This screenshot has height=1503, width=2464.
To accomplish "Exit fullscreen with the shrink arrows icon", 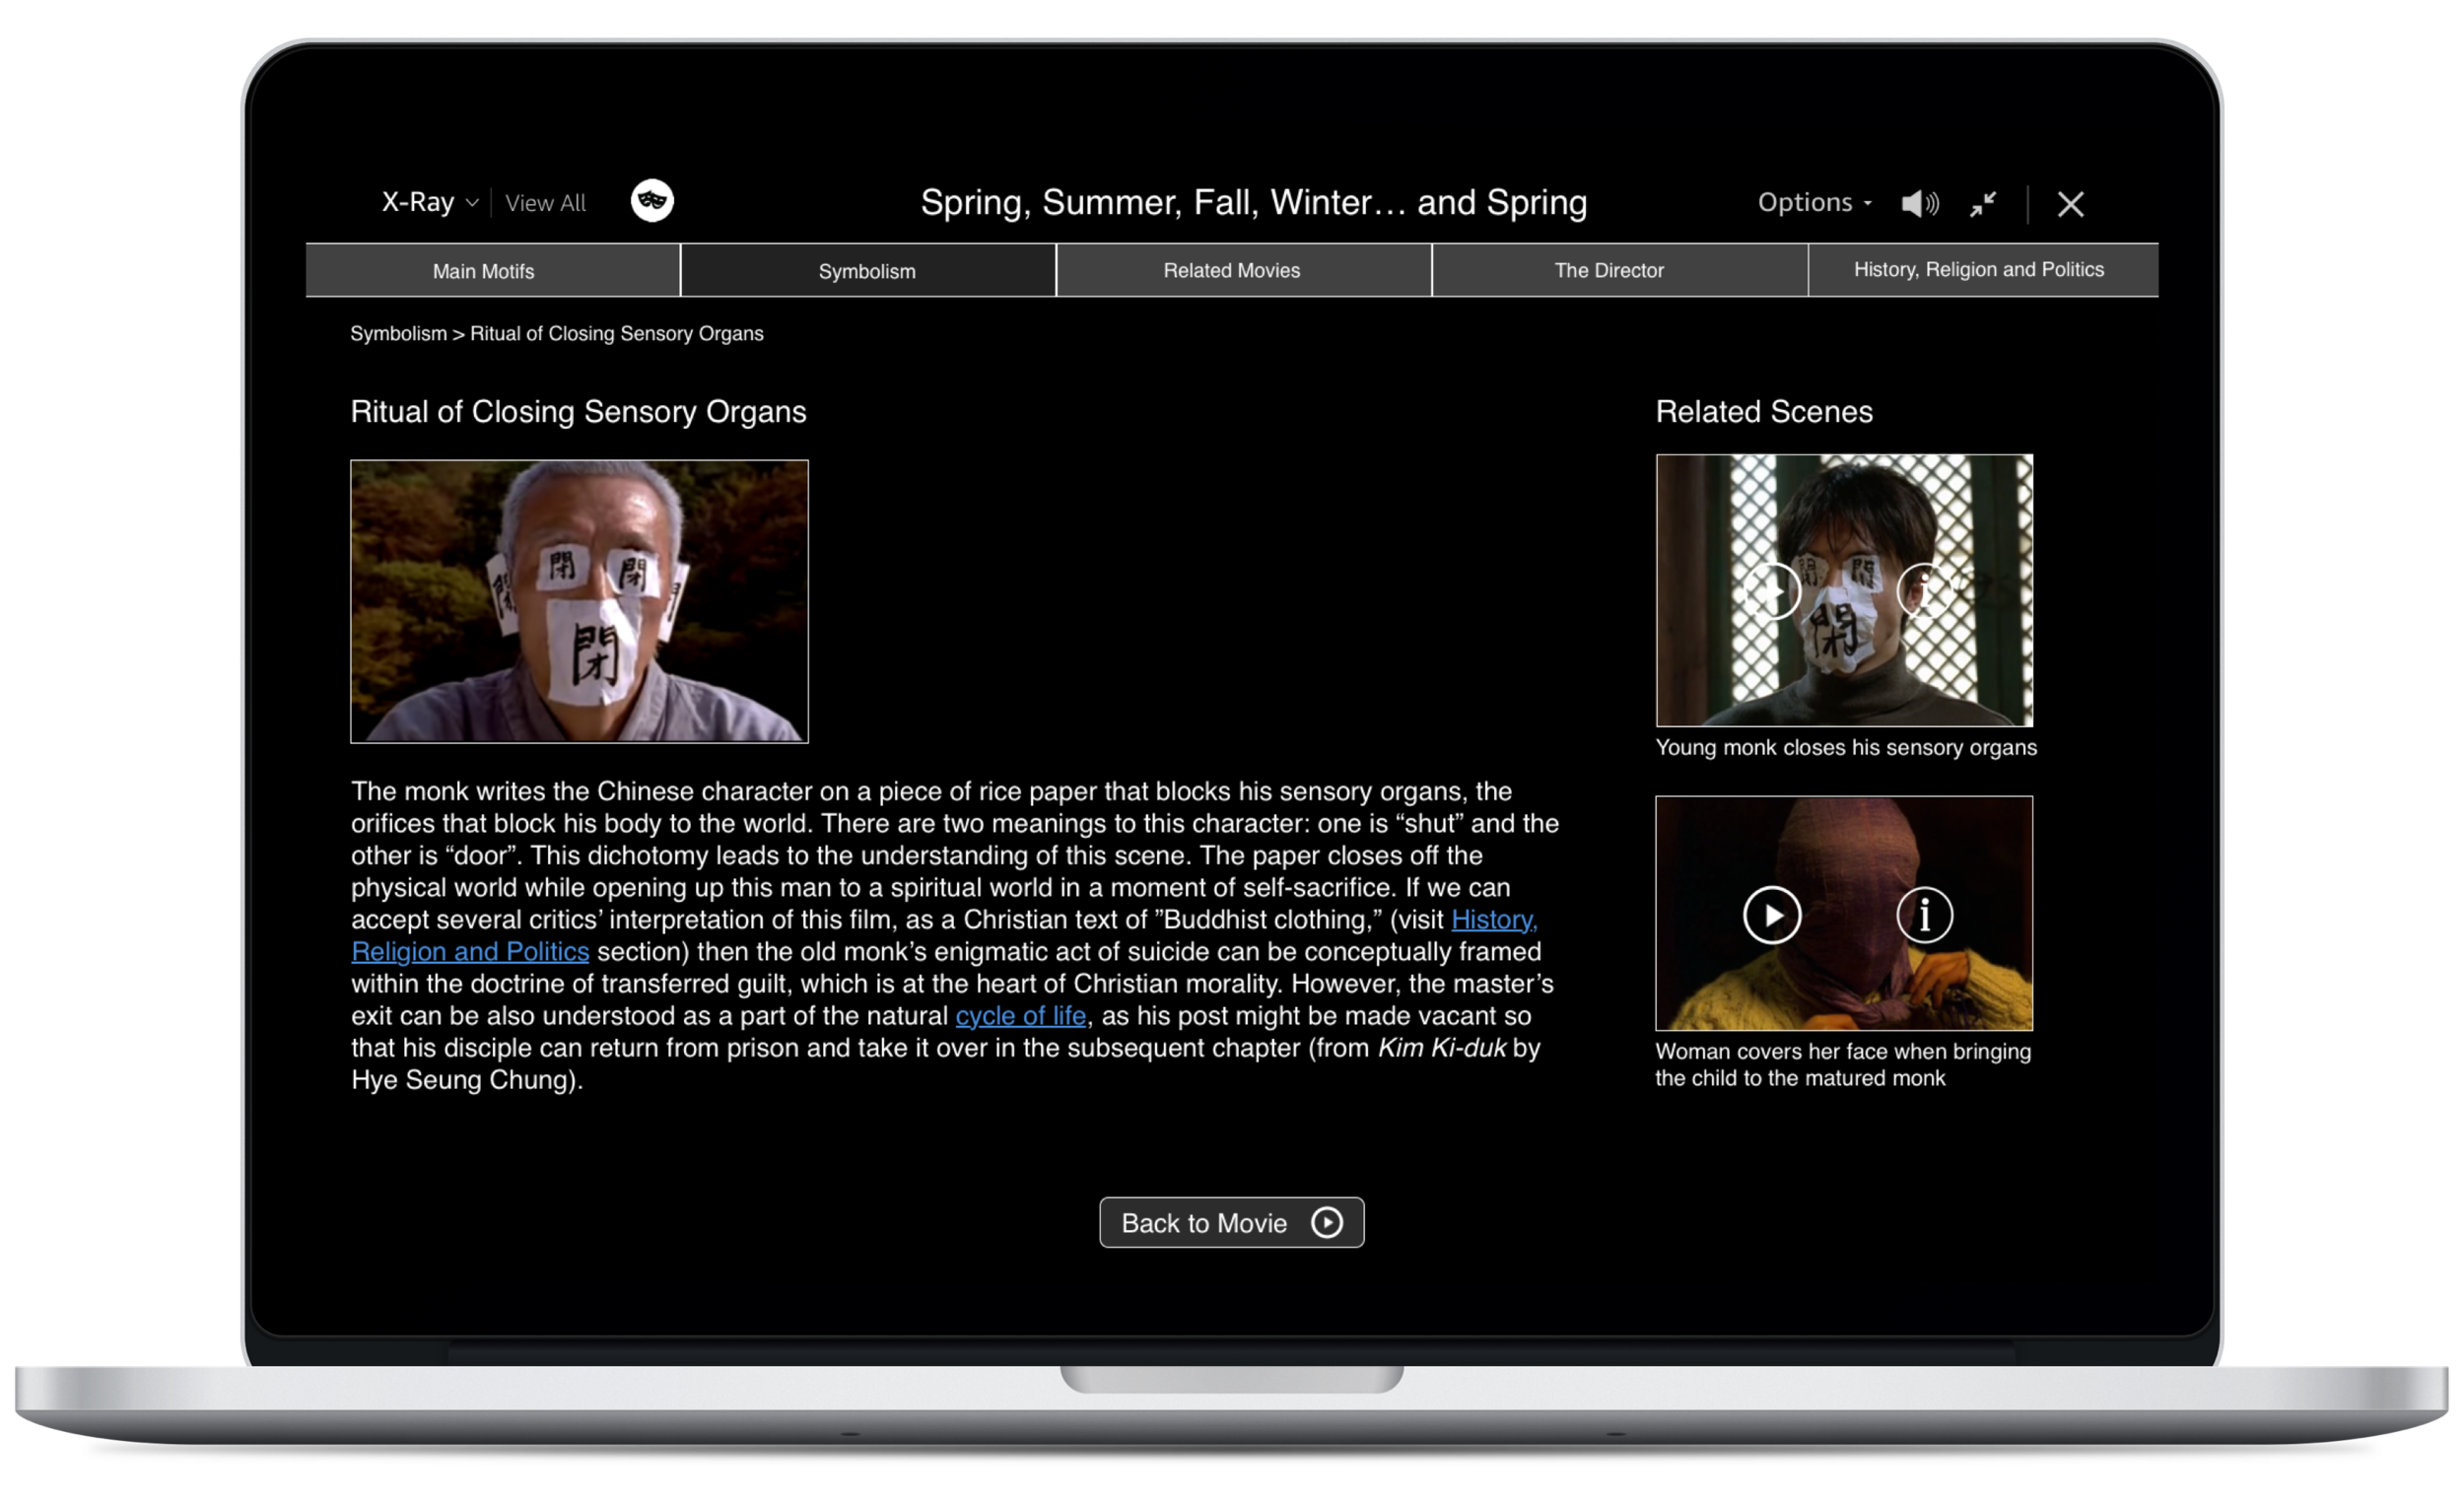I will point(1983,204).
